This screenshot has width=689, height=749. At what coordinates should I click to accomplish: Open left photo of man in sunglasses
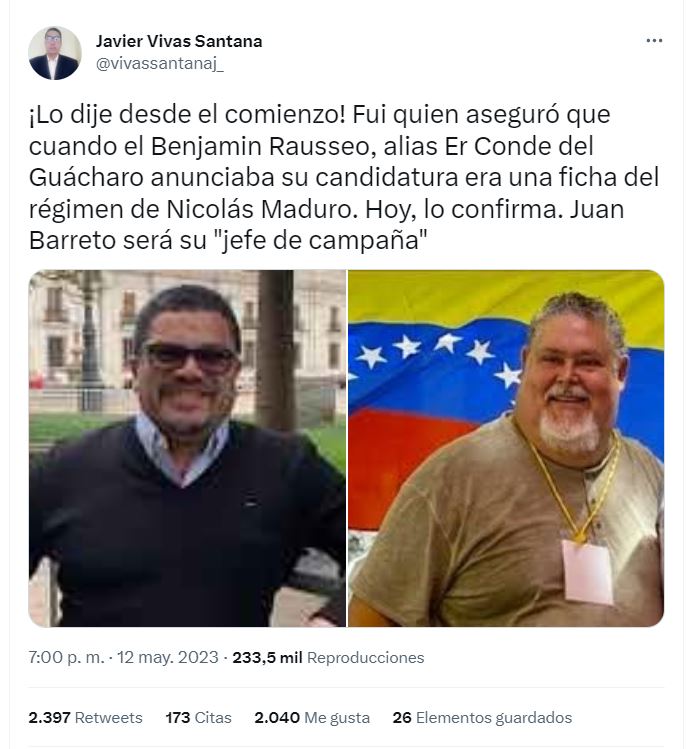click(187, 448)
